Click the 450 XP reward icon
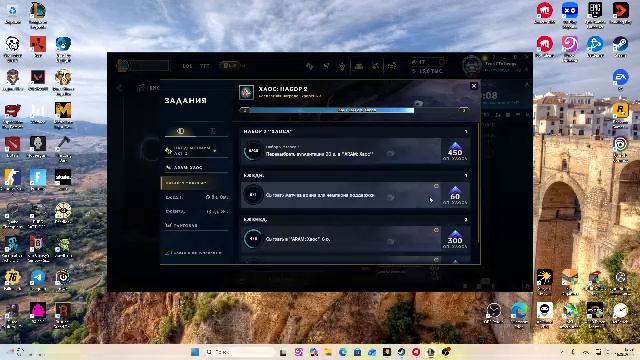The image size is (640, 360). tap(455, 151)
